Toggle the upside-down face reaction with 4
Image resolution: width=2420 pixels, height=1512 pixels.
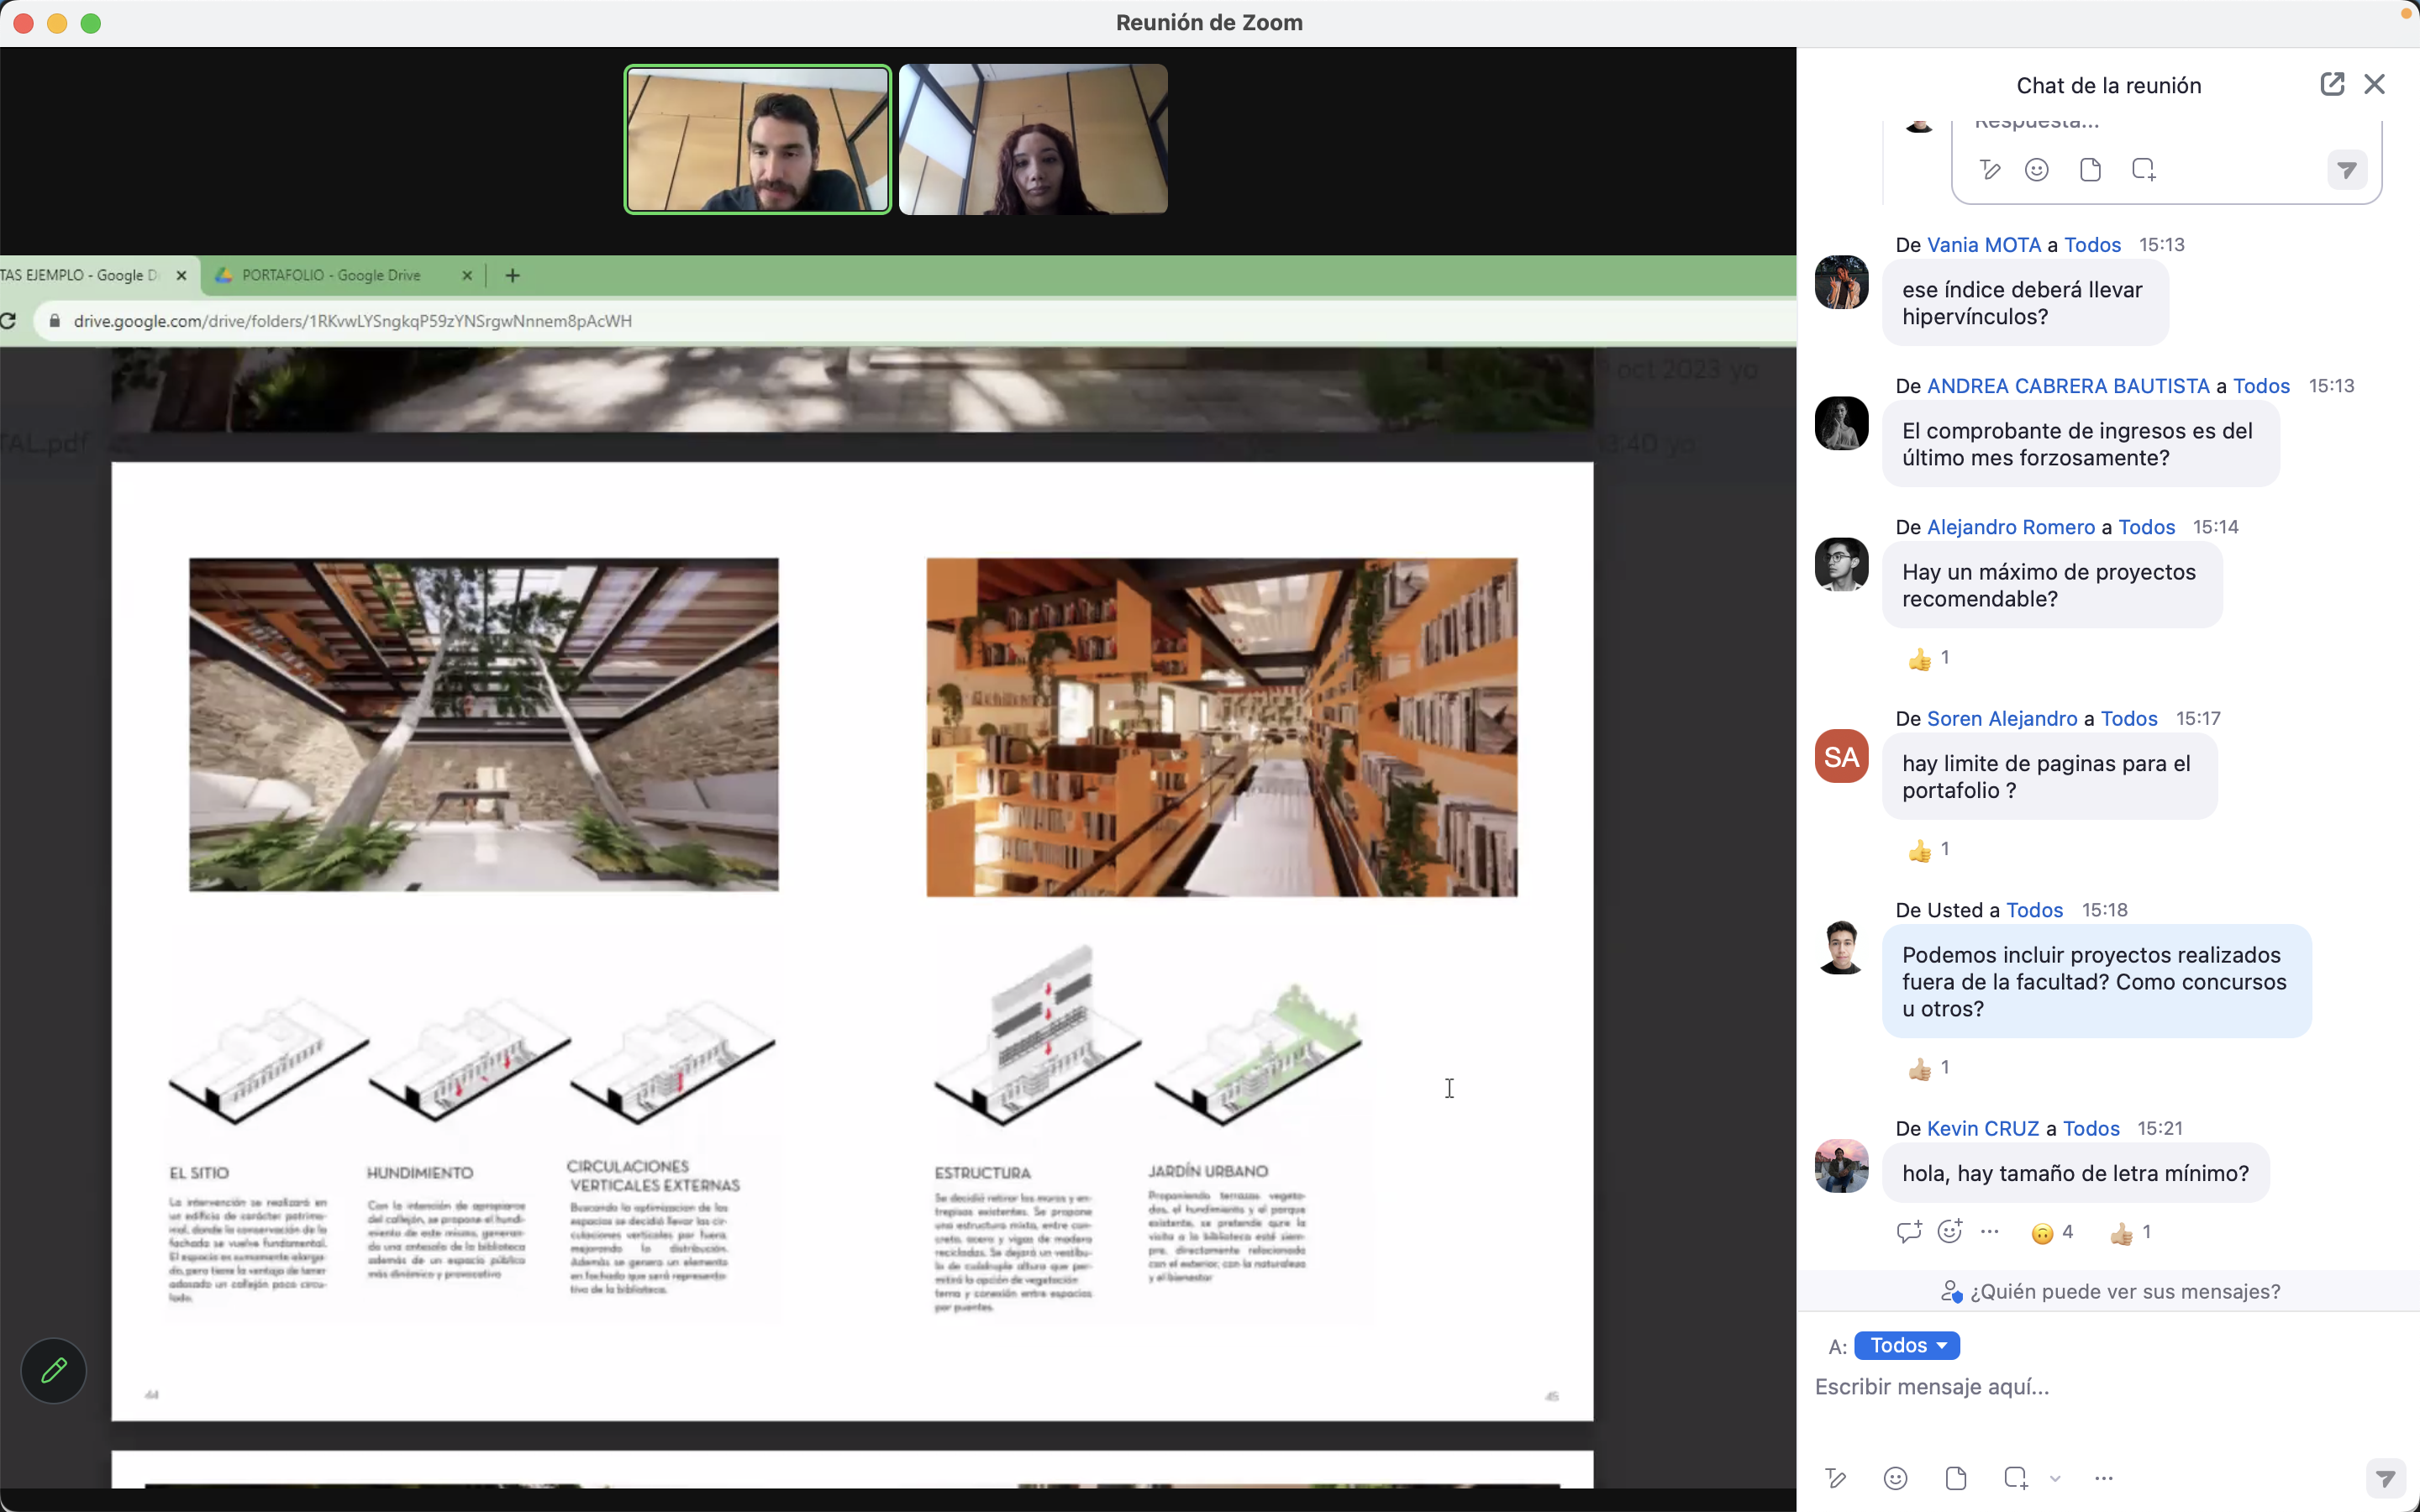pyautogui.click(x=2051, y=1233)
